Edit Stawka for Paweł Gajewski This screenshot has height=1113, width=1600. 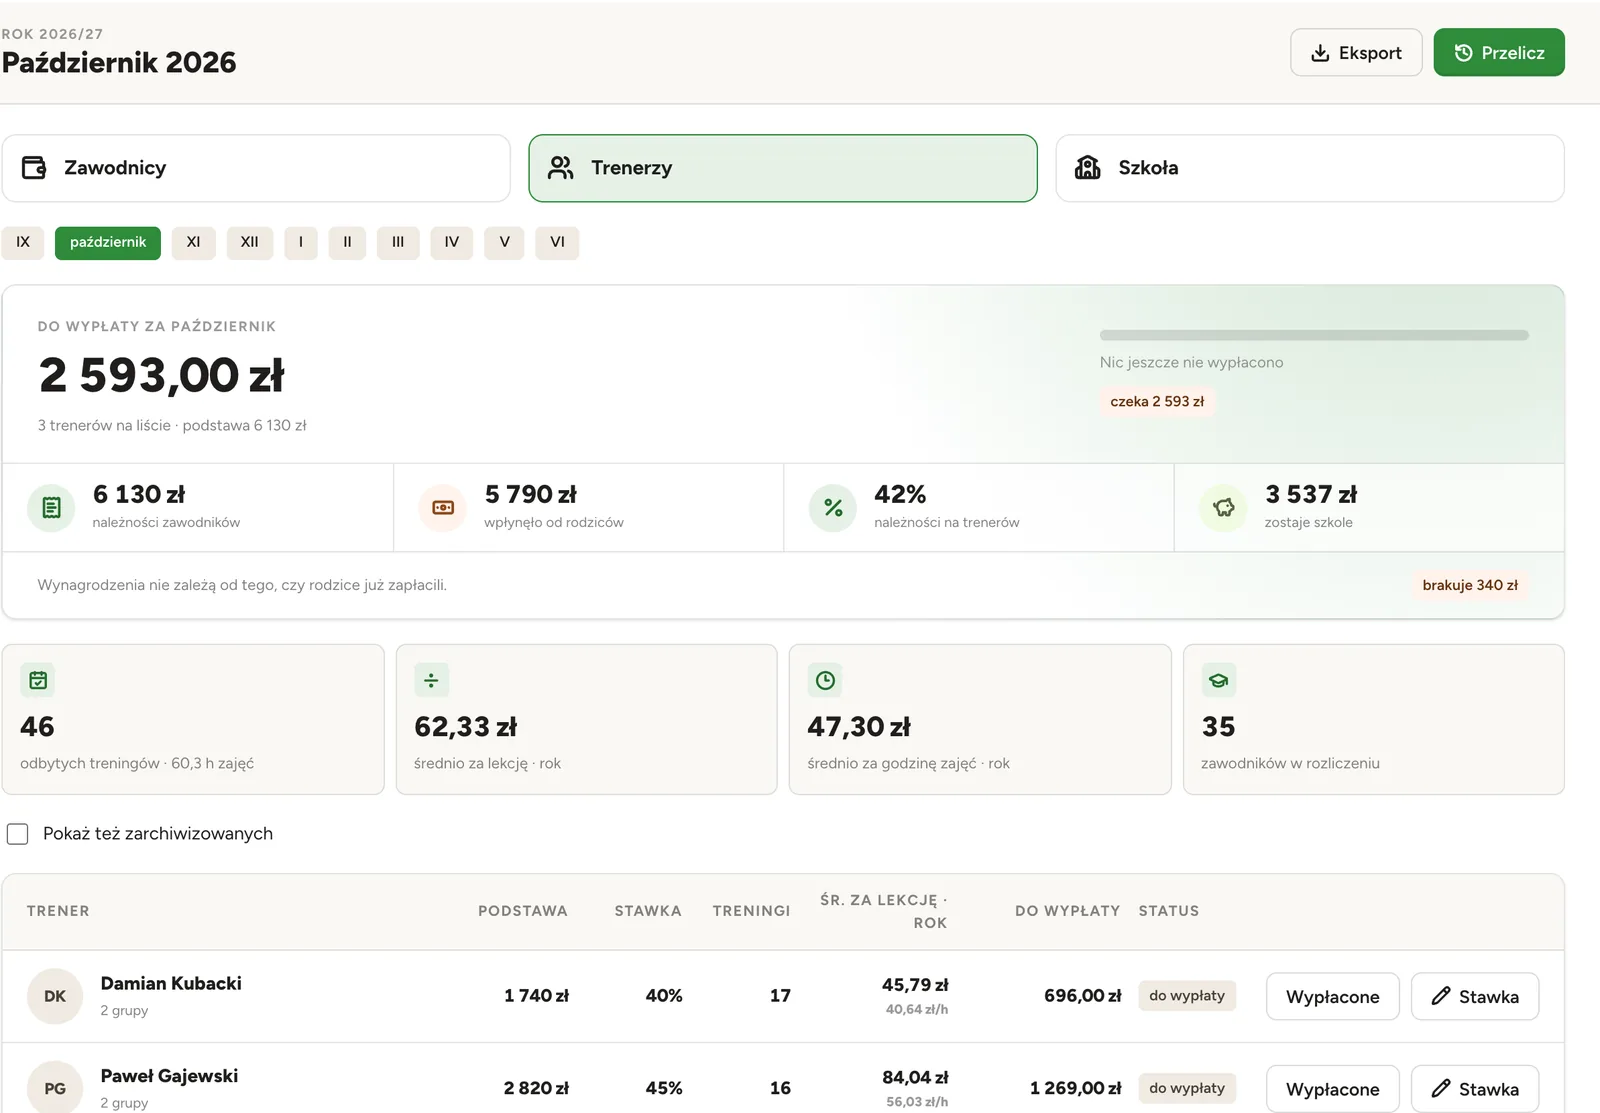pos(1475,1089)
